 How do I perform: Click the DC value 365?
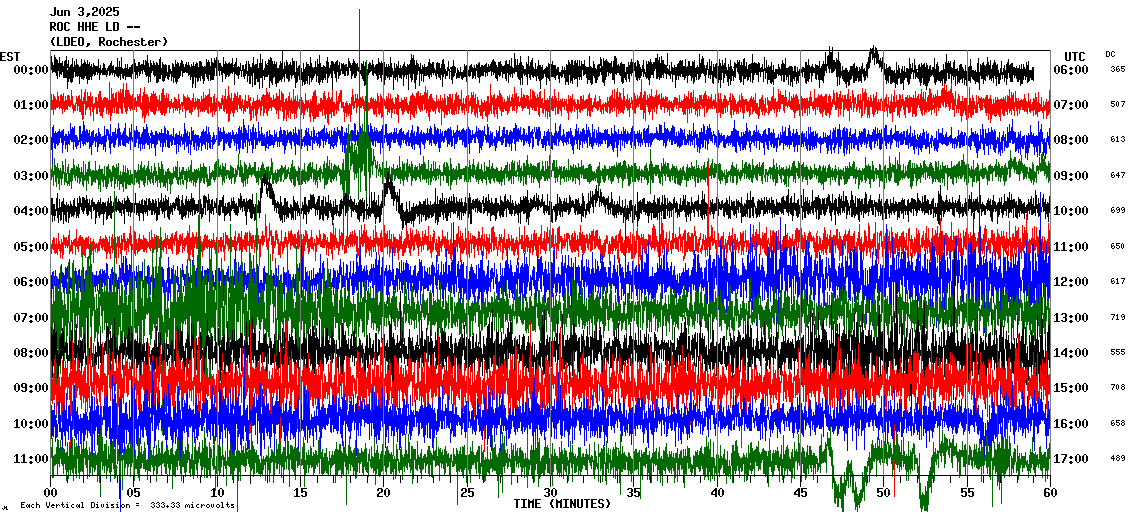pyautogui.click(x=1117, y=69)
